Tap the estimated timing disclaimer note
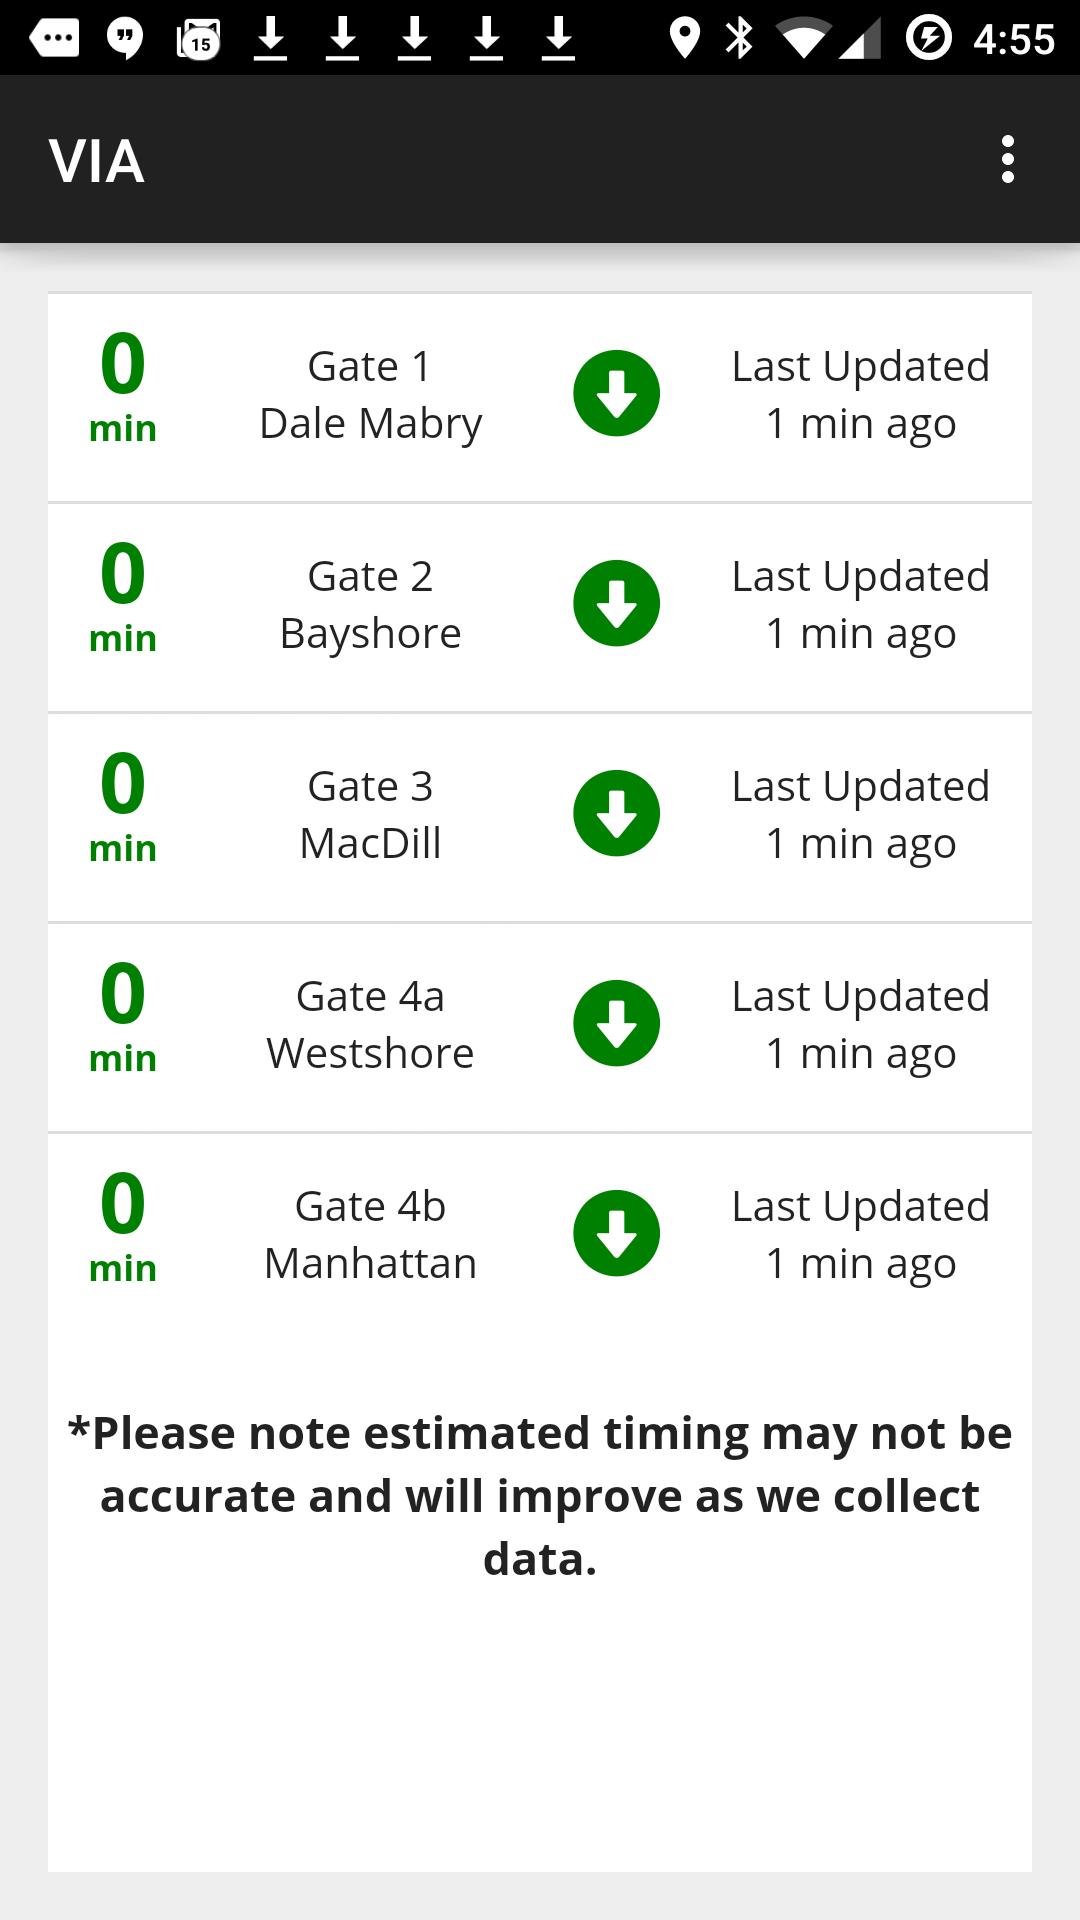Screen dimensions: 1080x1920 coord(540,1495)
